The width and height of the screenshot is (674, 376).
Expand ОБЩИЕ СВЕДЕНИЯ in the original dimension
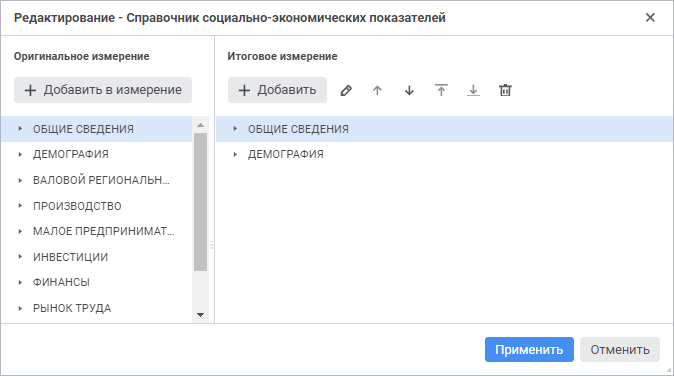pyautogui.click(x=20, y=129)
